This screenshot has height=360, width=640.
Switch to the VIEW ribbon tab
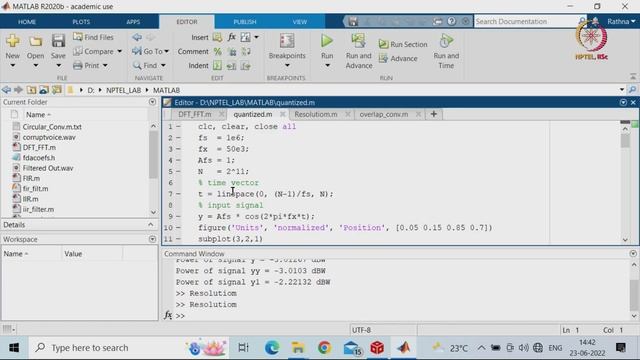point(300,22)
